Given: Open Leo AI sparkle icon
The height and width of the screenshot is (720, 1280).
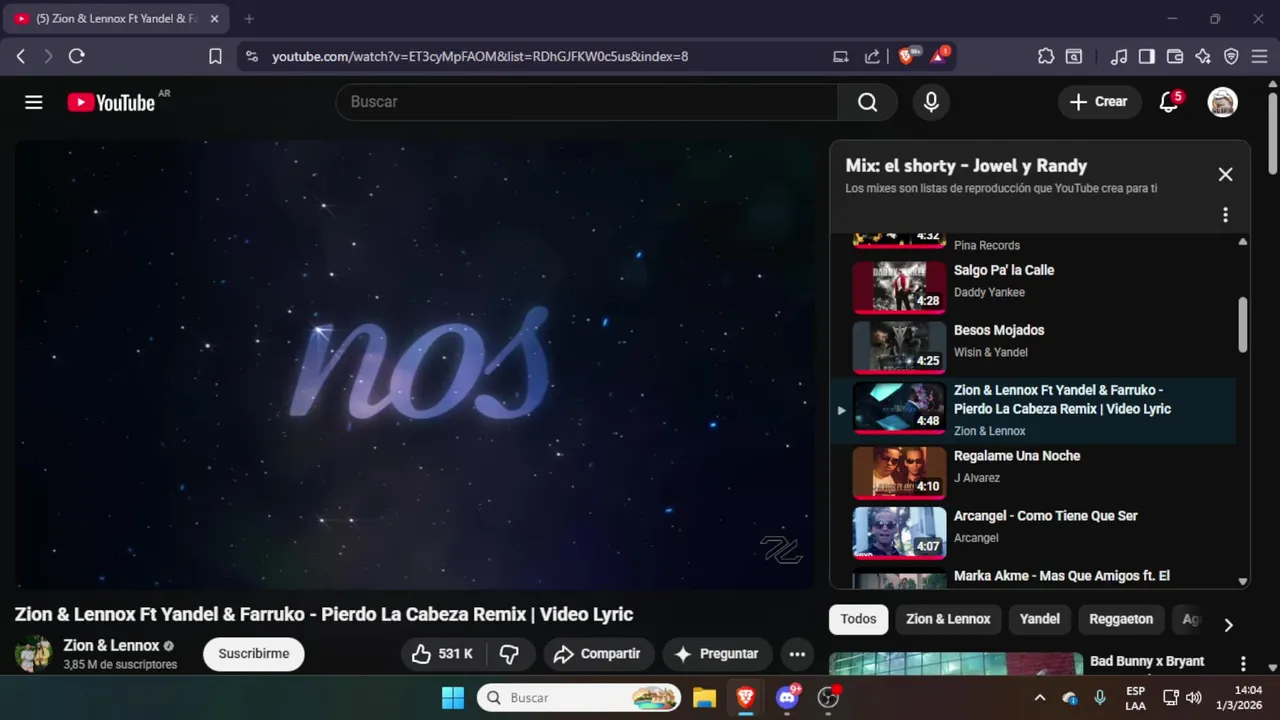Looking at the screenshot, I should pos(1203,56).
